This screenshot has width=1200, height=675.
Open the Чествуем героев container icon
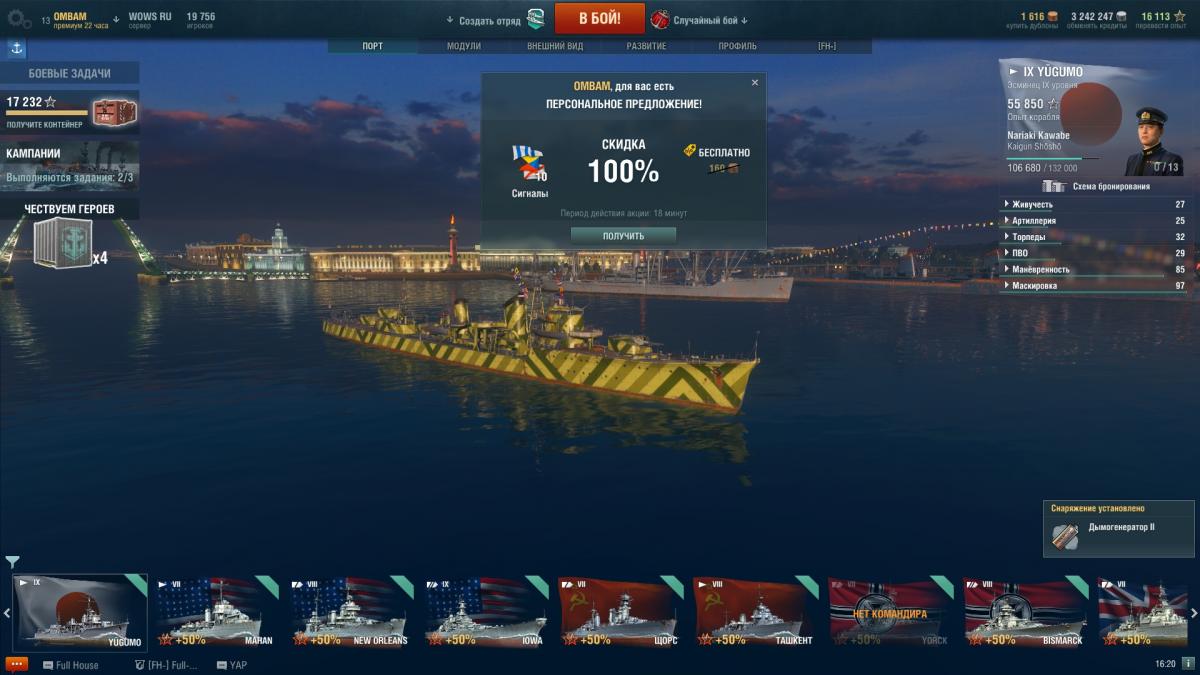coord(62,245)
